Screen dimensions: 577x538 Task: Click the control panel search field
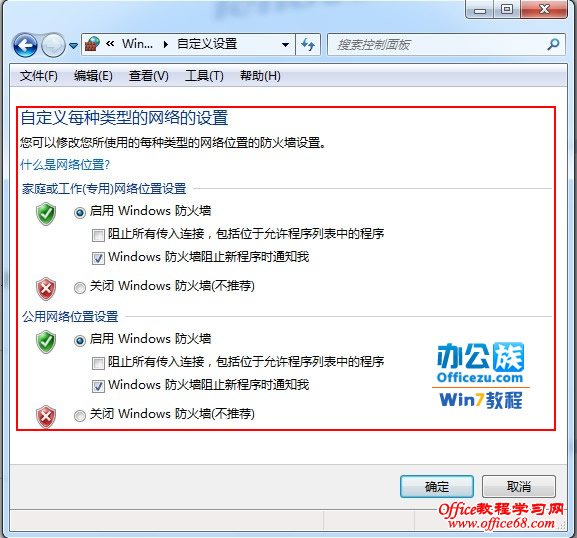[440, 45]
